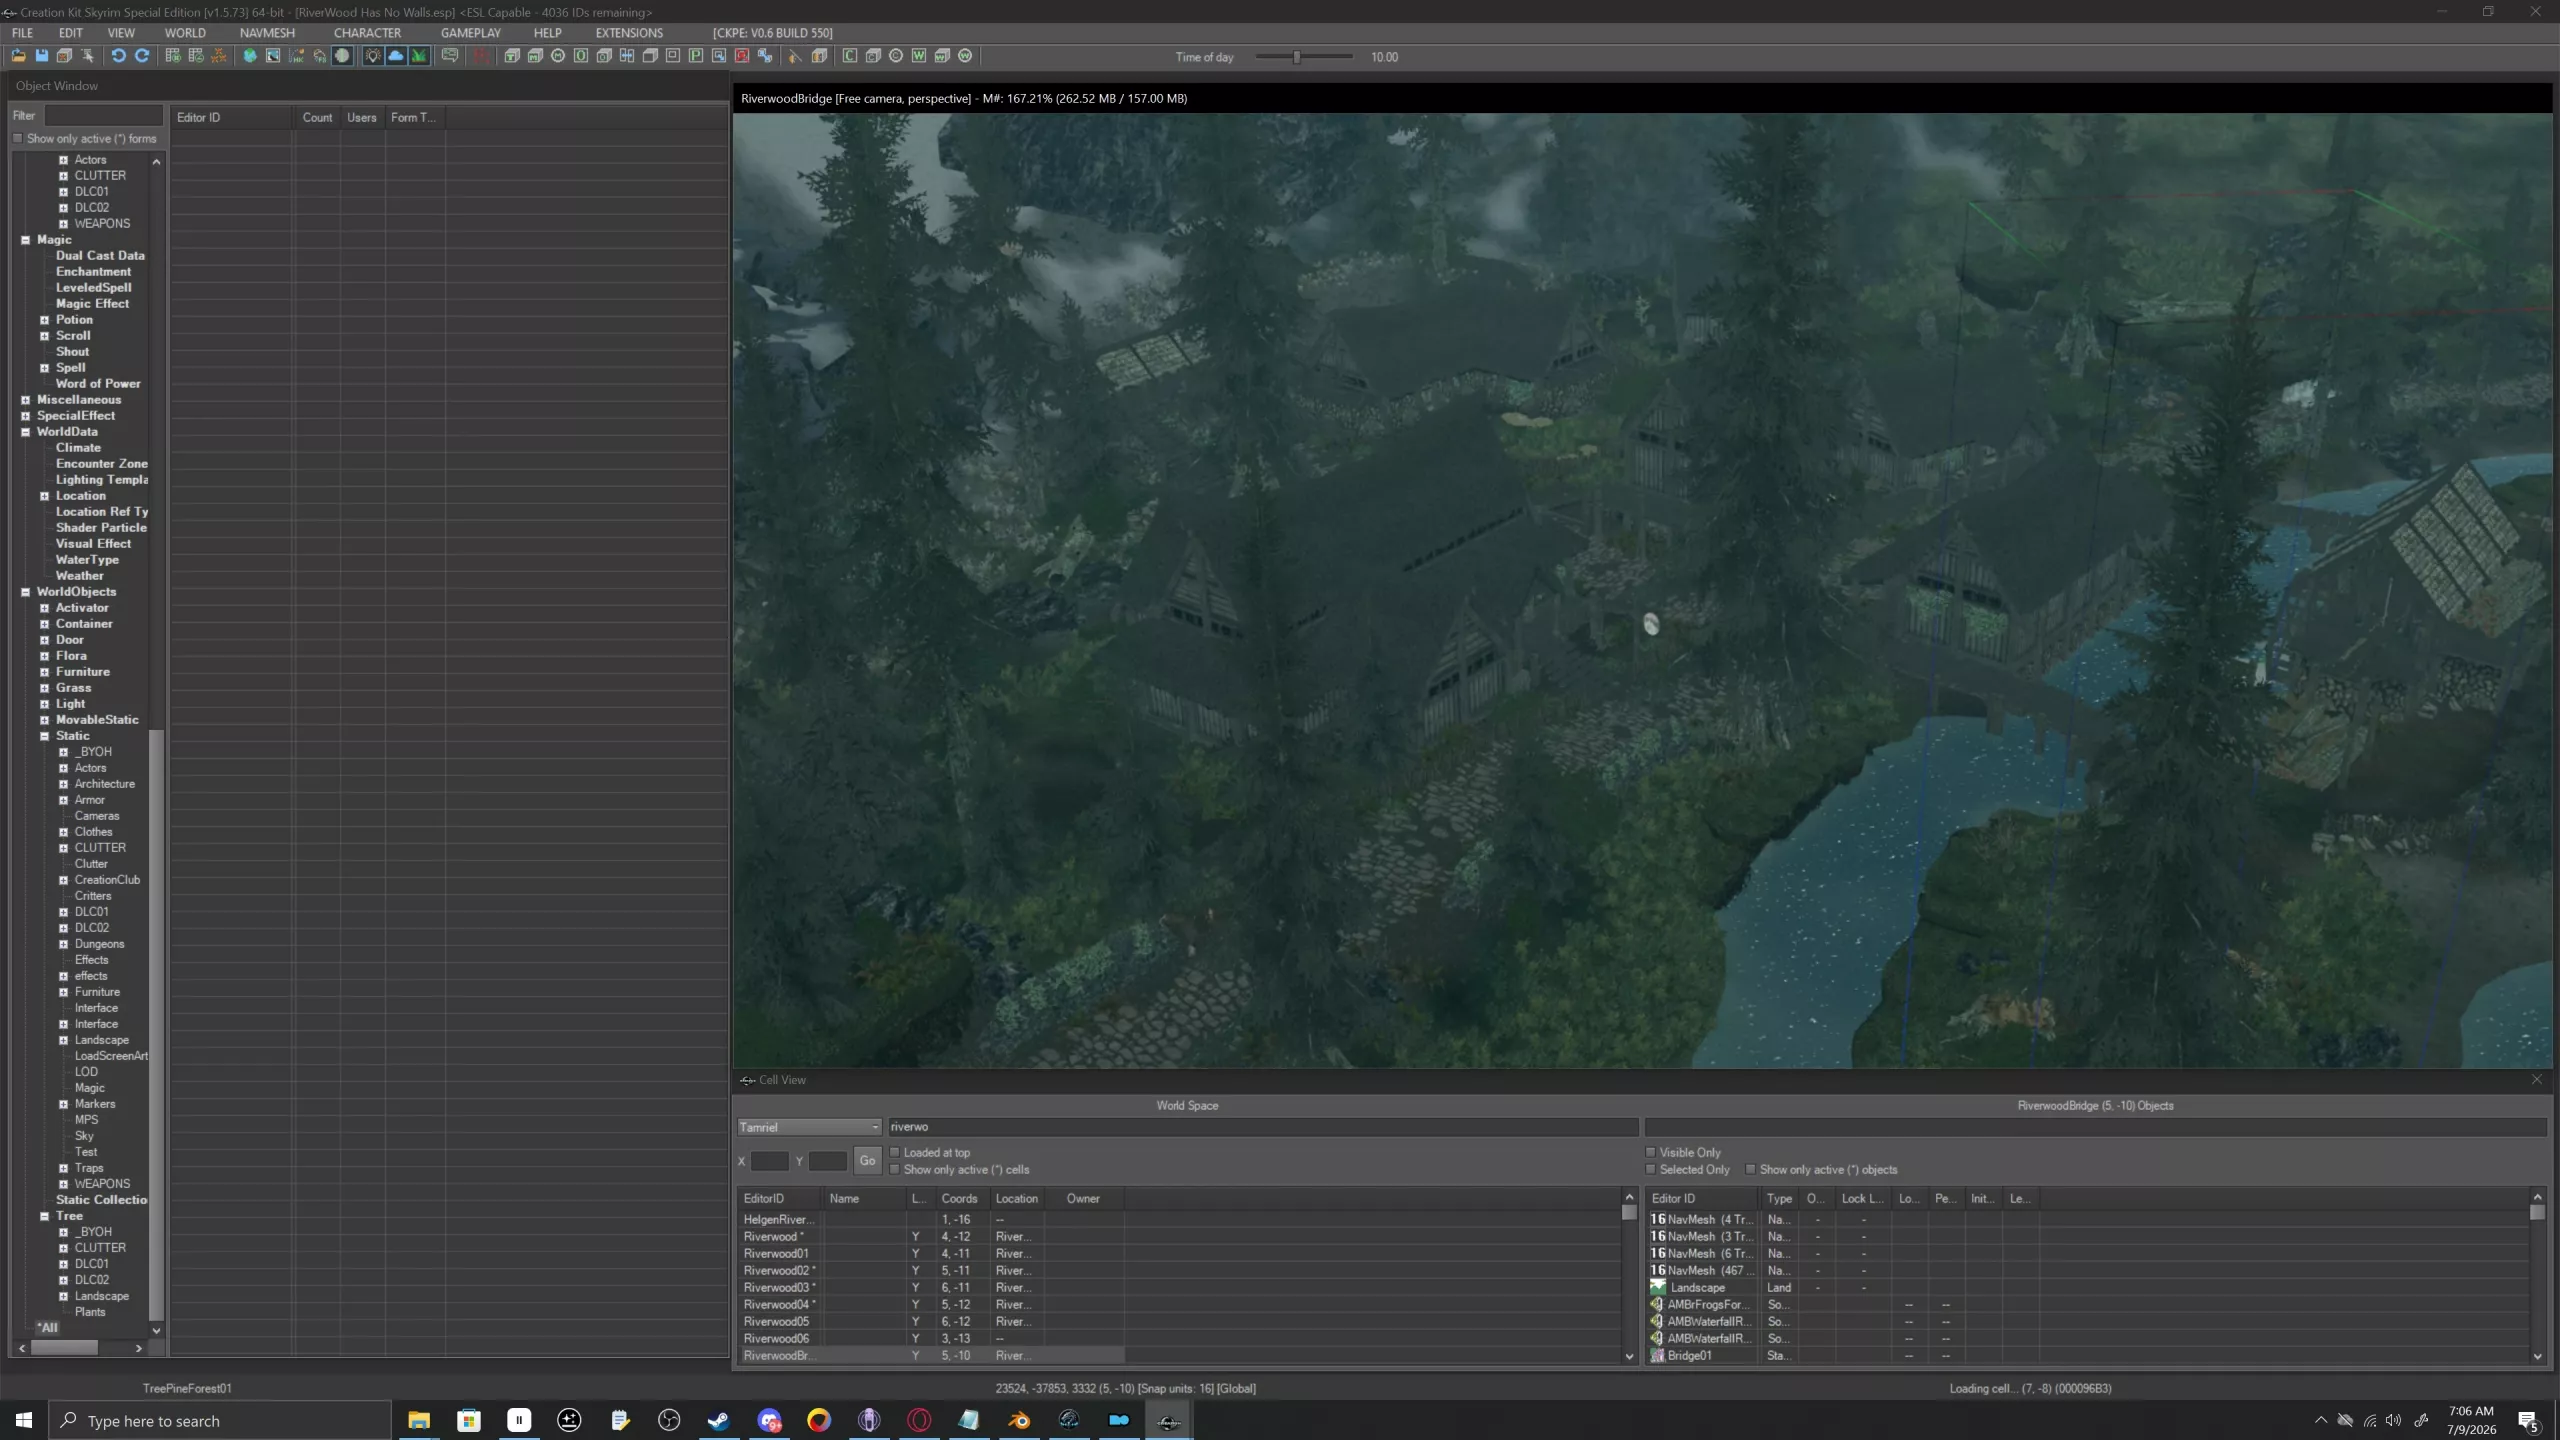Viewport: 2560px width, 1440px height.
Task: Open the CHARACTER menu
Action: click(x=367, y=33)
